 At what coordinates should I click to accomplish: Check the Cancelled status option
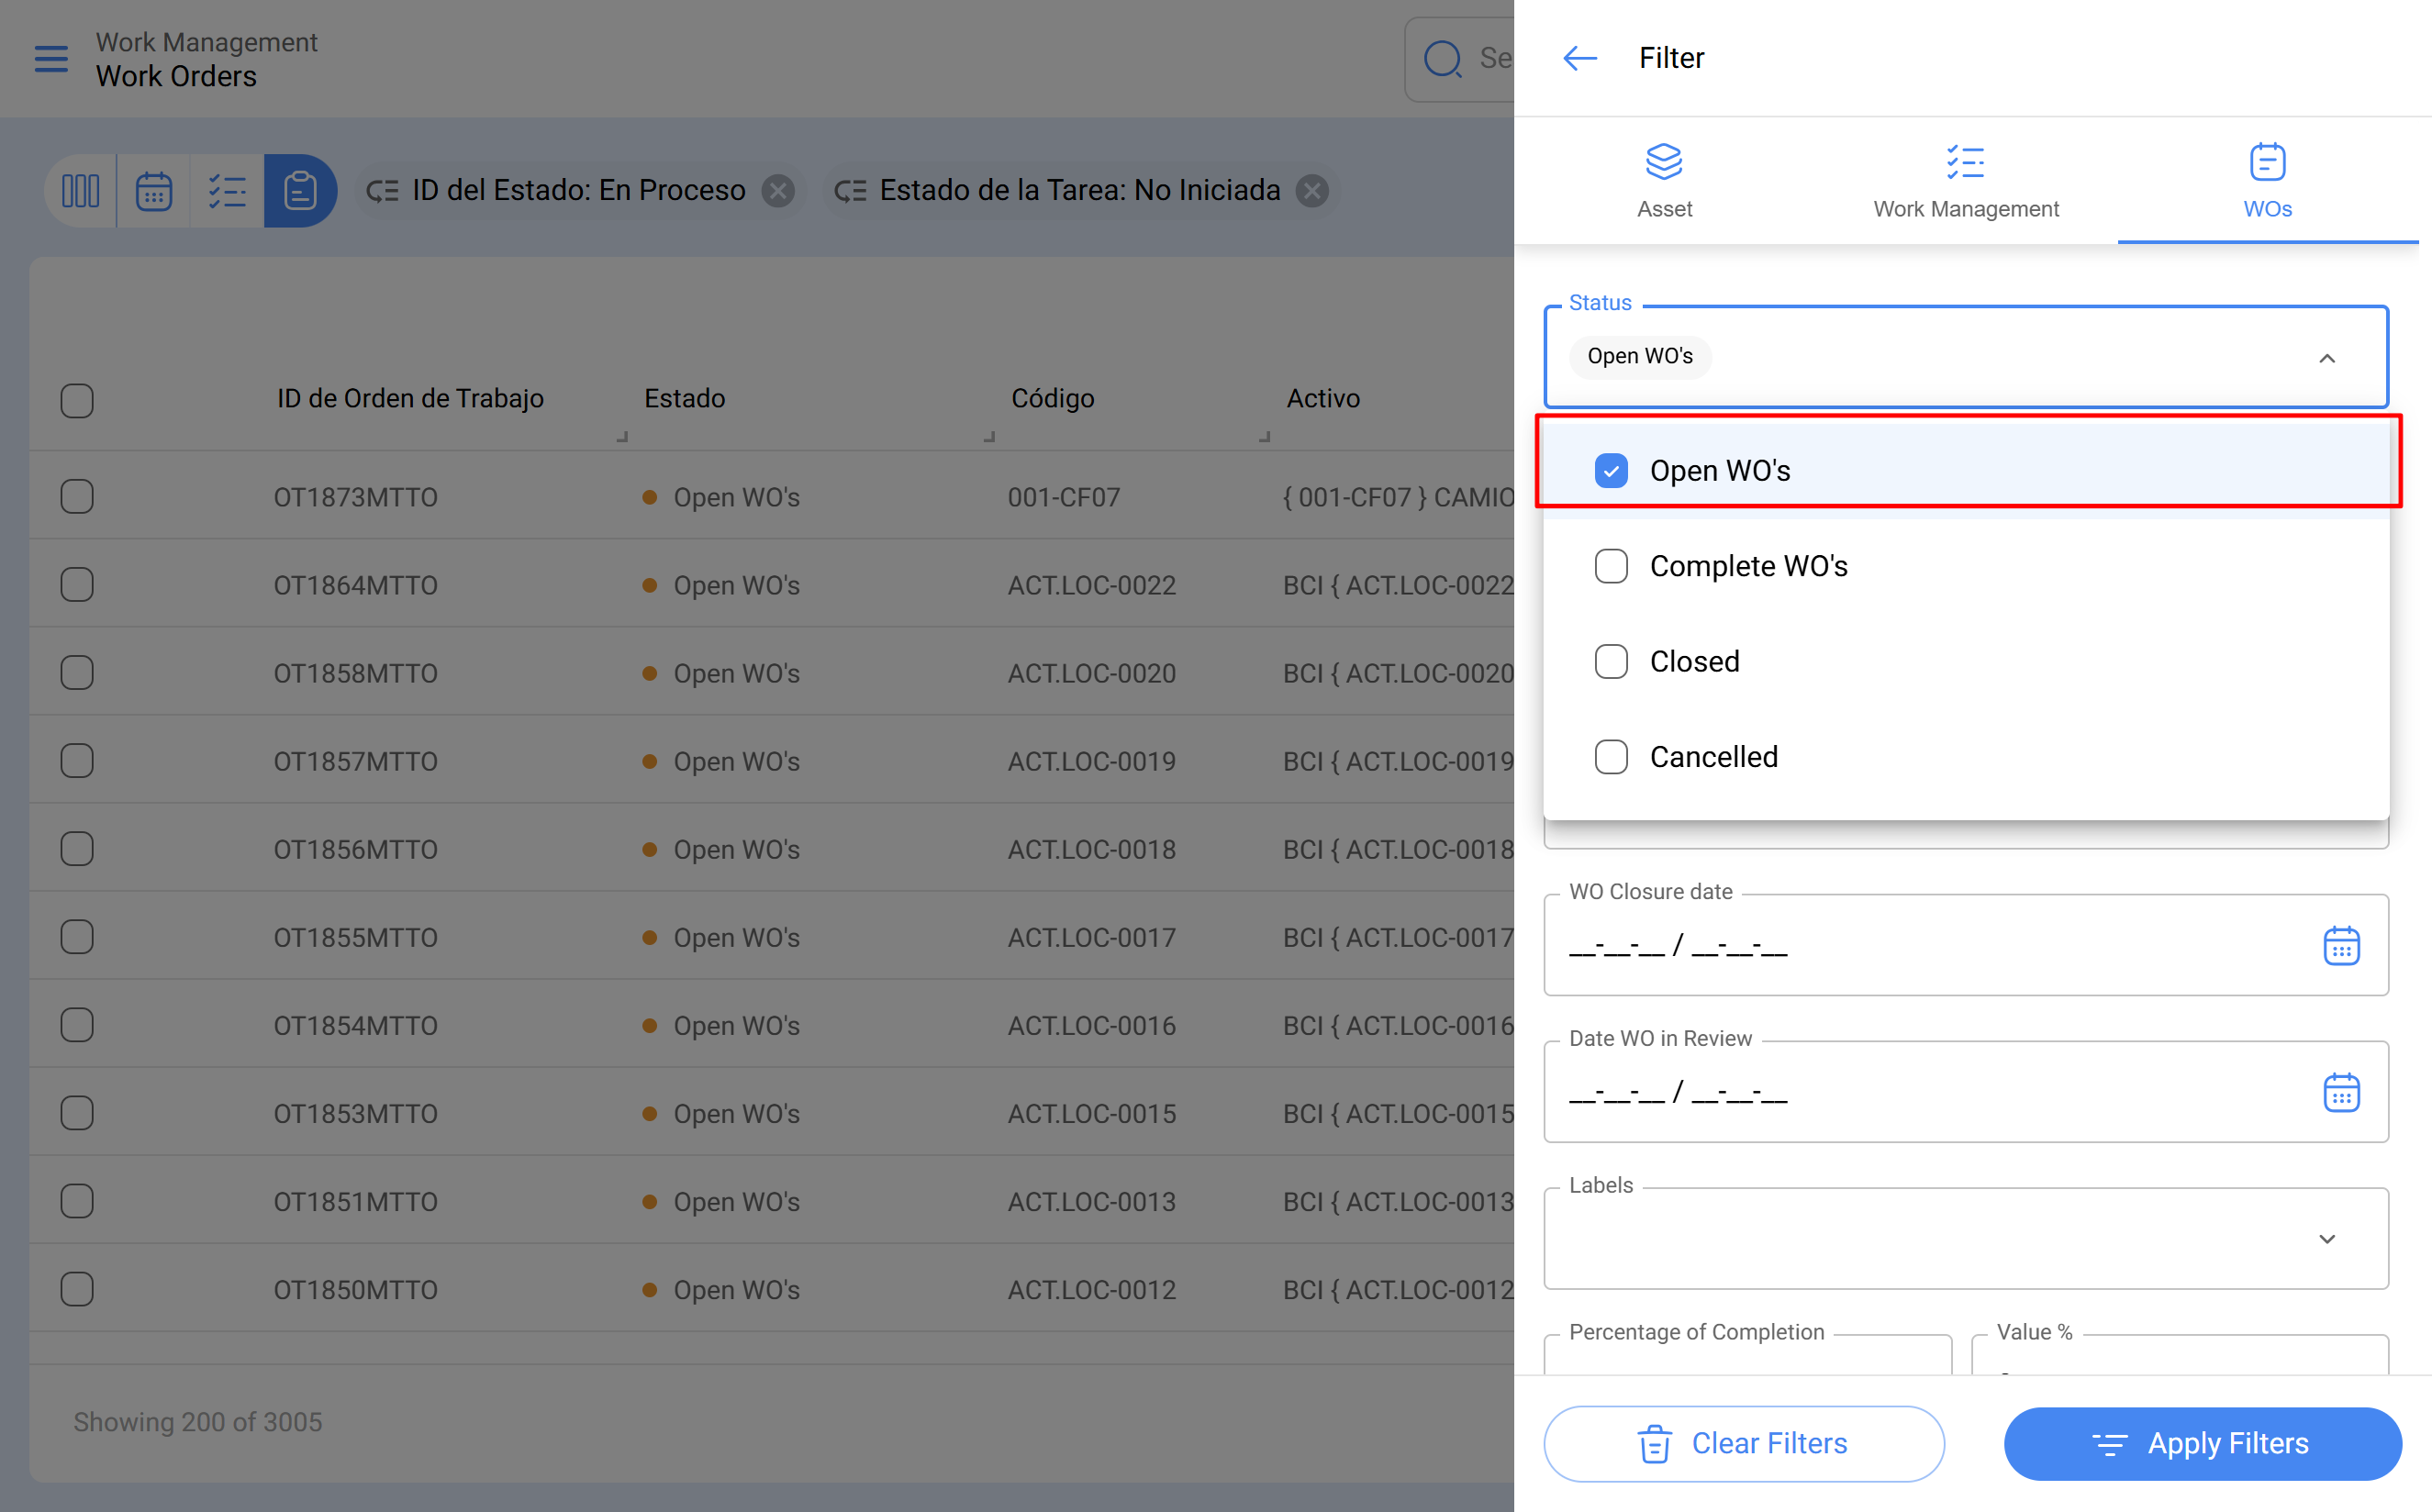point(1611,757)
